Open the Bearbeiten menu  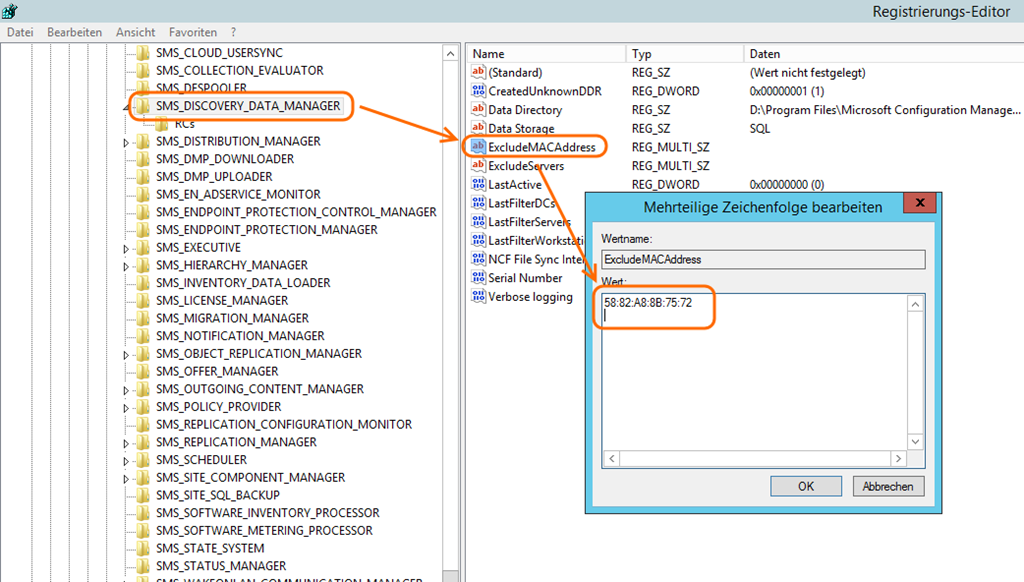74,32
